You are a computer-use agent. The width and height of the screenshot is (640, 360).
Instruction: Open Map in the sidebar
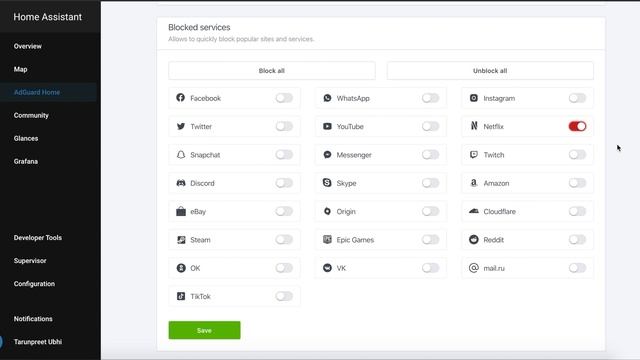point(20,69)
